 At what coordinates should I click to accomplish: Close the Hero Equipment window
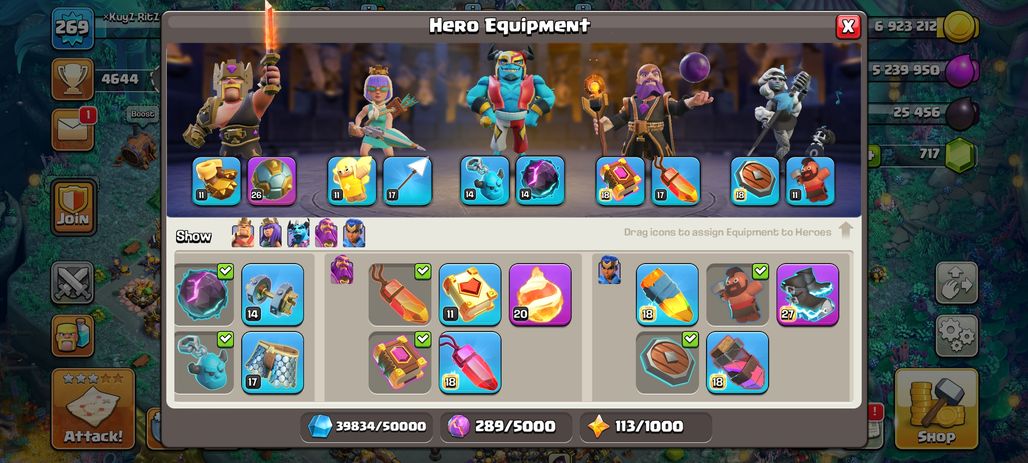(848, 26)
